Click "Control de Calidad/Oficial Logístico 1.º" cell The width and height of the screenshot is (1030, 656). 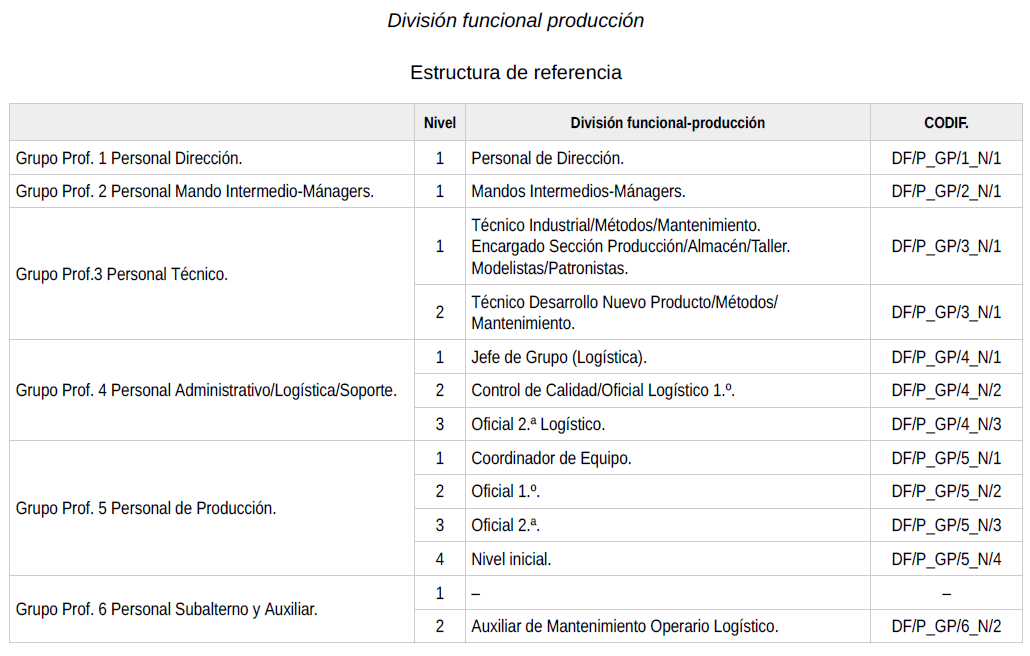tap(603, 390)
